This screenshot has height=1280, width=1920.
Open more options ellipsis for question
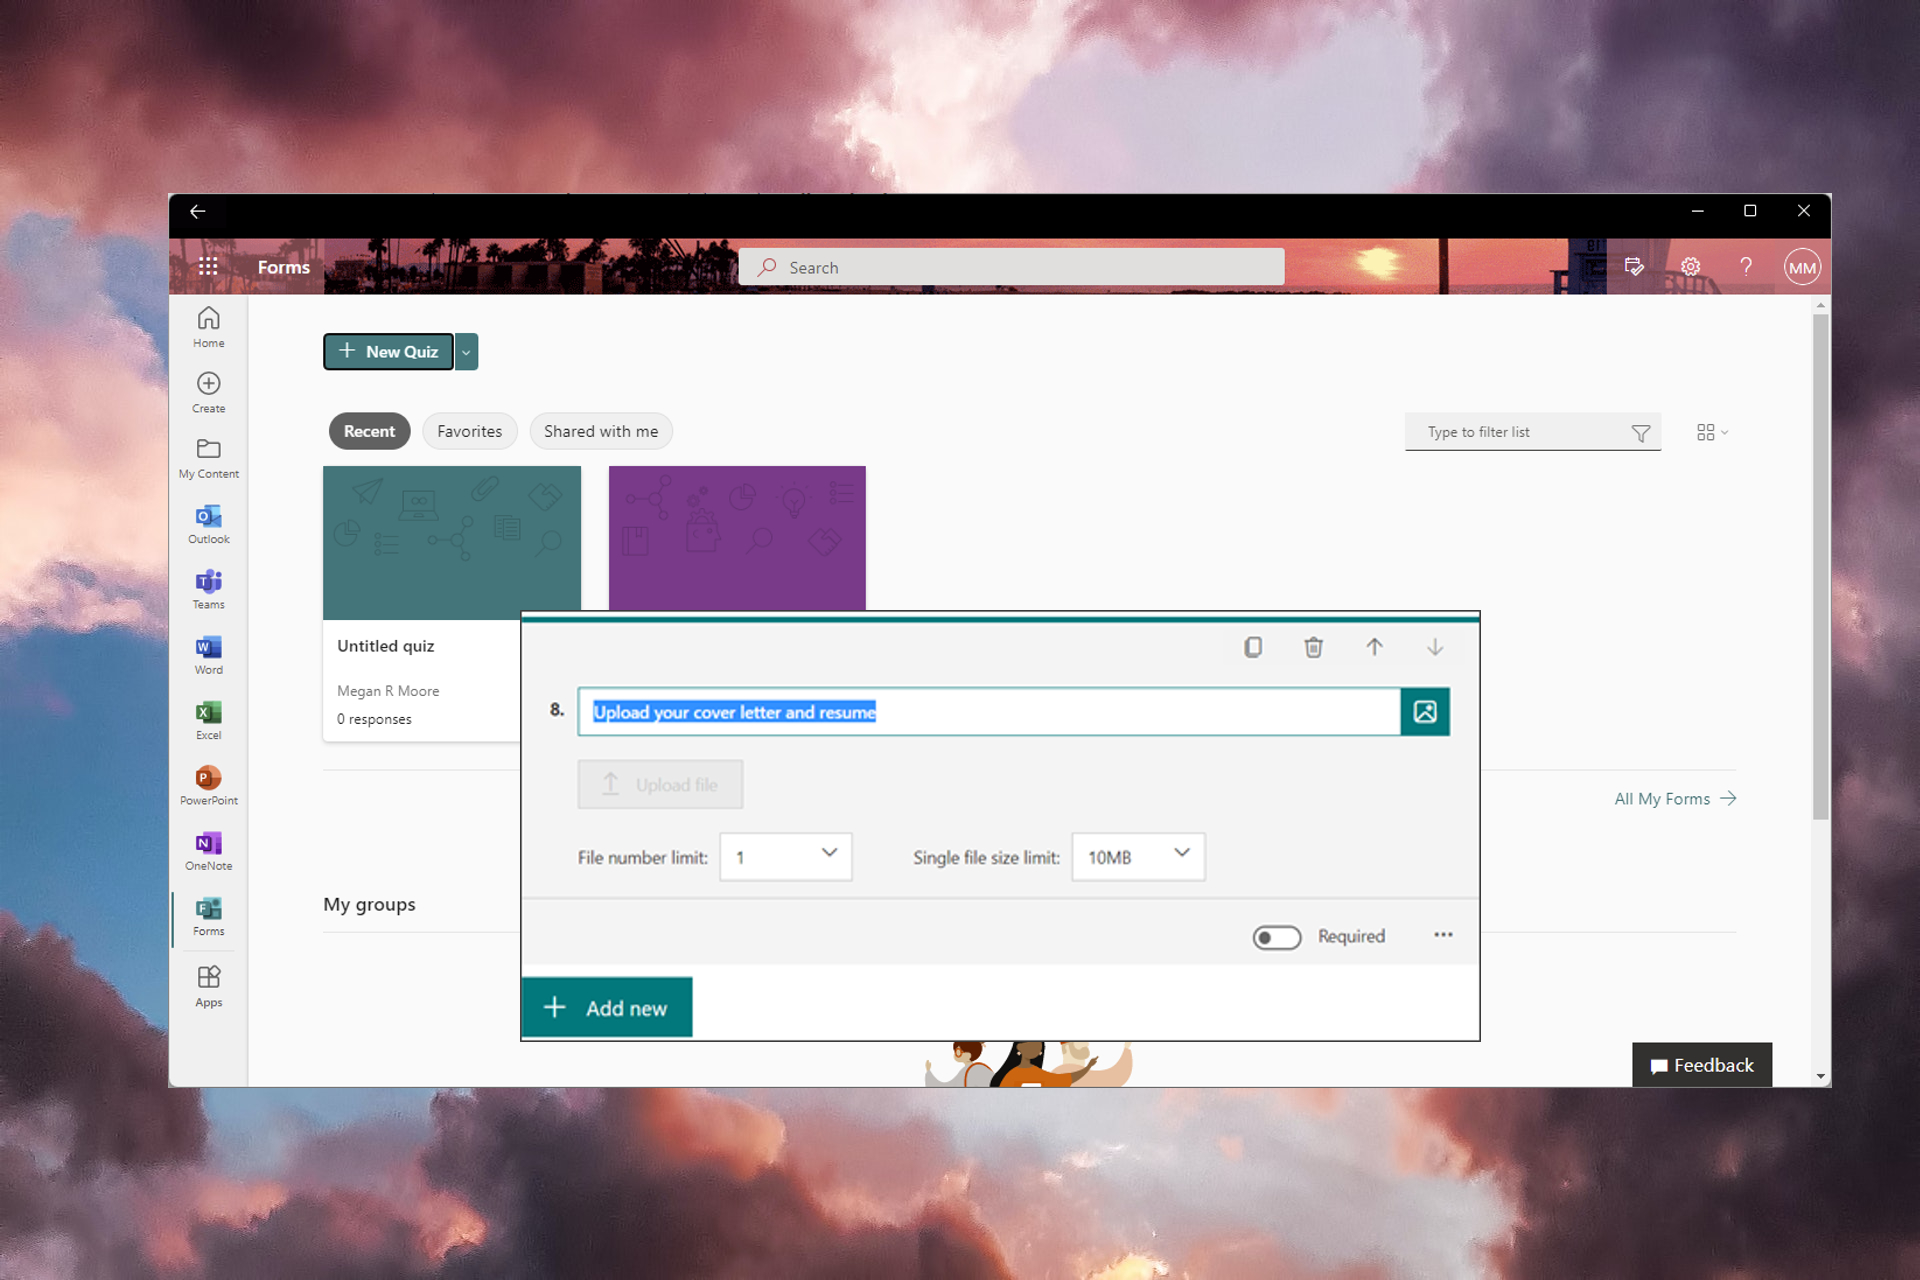1443,935
